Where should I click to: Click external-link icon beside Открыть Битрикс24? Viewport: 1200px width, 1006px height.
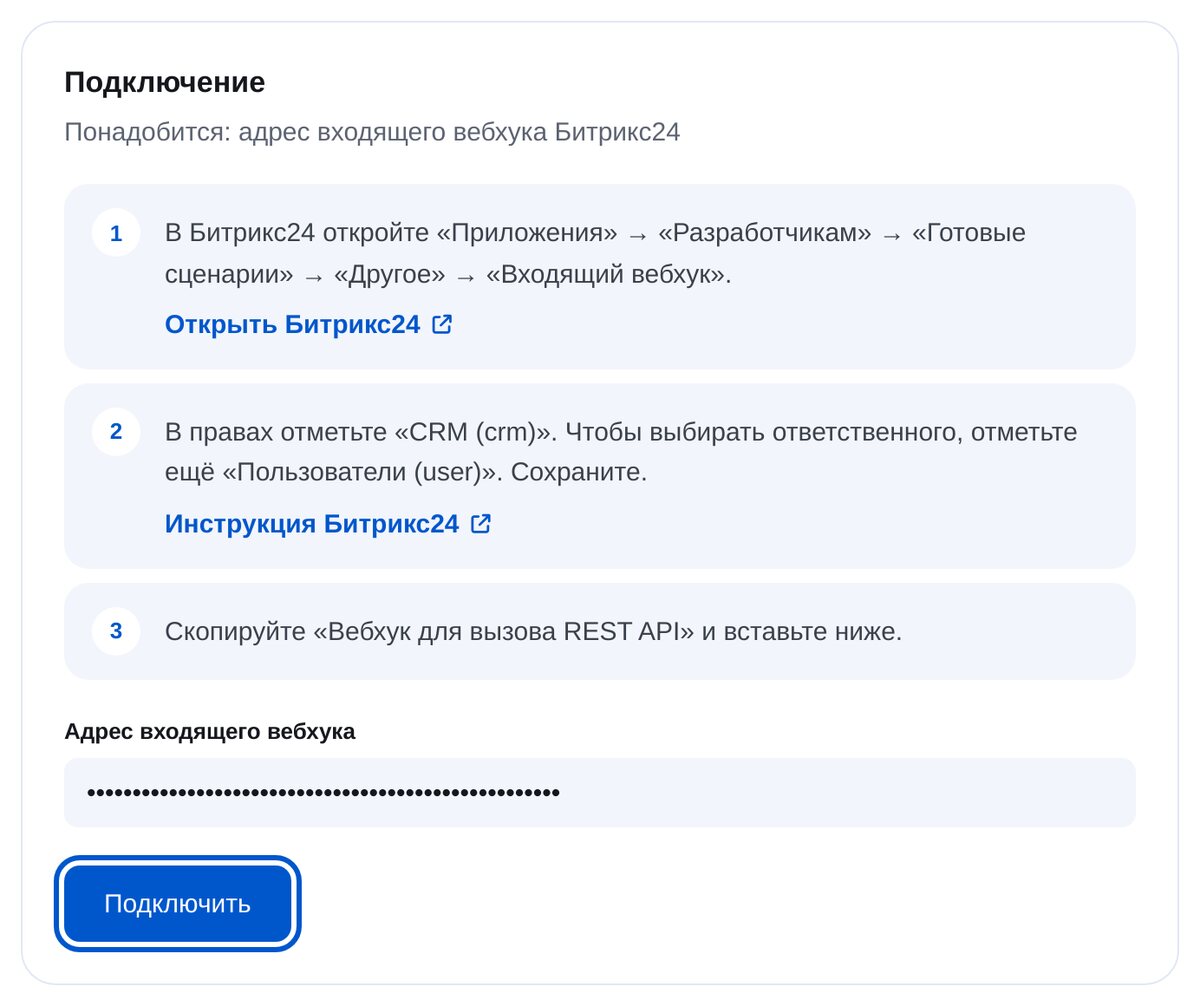(x=442, y=324)
